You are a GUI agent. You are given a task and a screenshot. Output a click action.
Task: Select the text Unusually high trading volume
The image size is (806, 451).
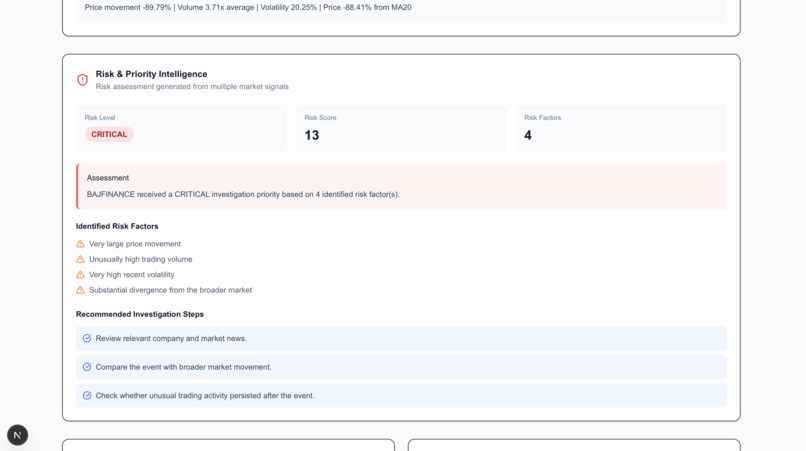point(141,259)
